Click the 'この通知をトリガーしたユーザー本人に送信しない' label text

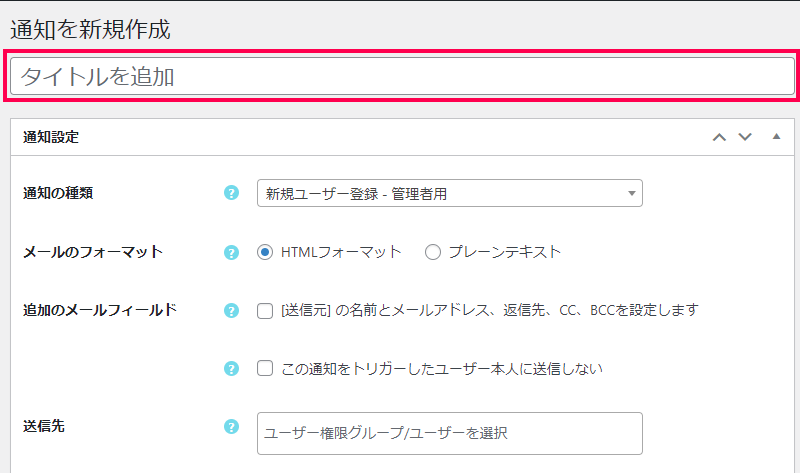click(442, 368)
